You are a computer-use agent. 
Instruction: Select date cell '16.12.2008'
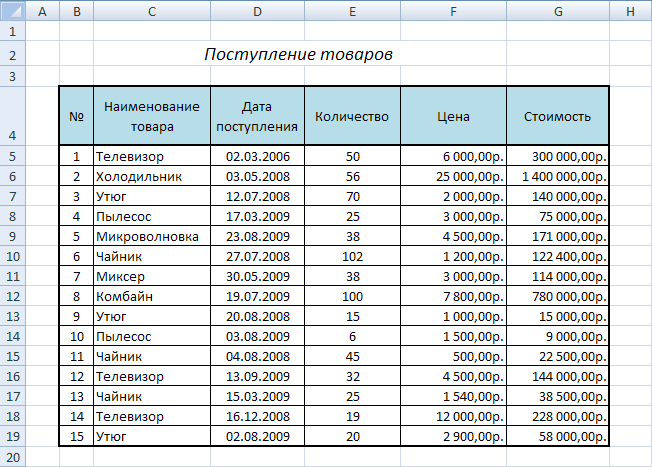[x=257, y=416]
